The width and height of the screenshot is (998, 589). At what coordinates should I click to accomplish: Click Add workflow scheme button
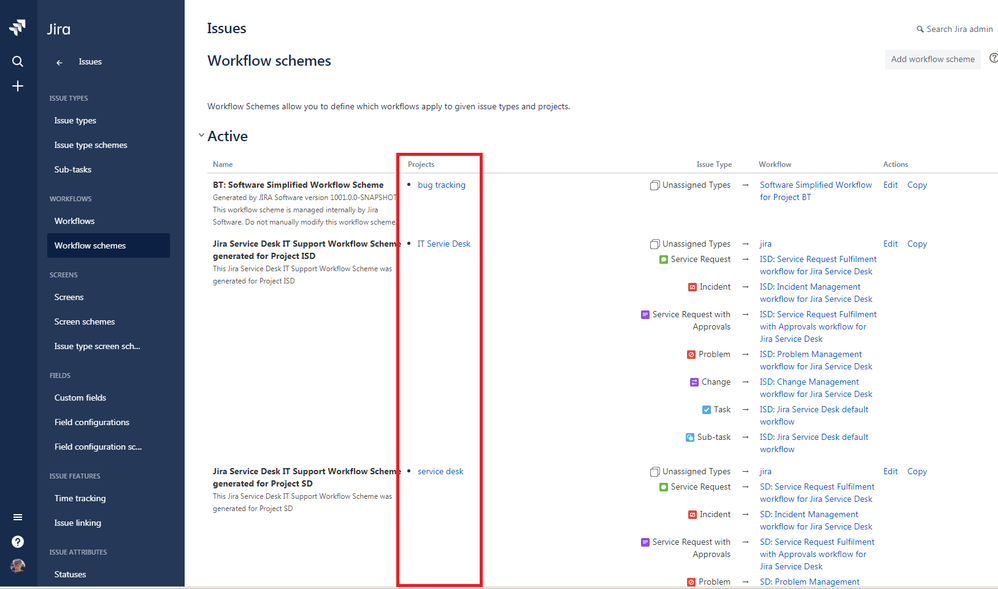[932, 59]
